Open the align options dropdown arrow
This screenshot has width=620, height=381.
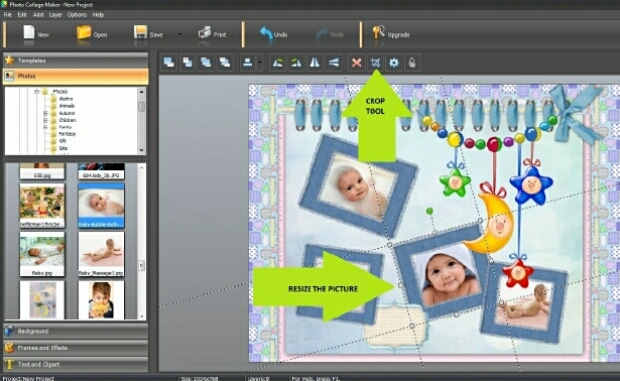click(x=259, y=62)
